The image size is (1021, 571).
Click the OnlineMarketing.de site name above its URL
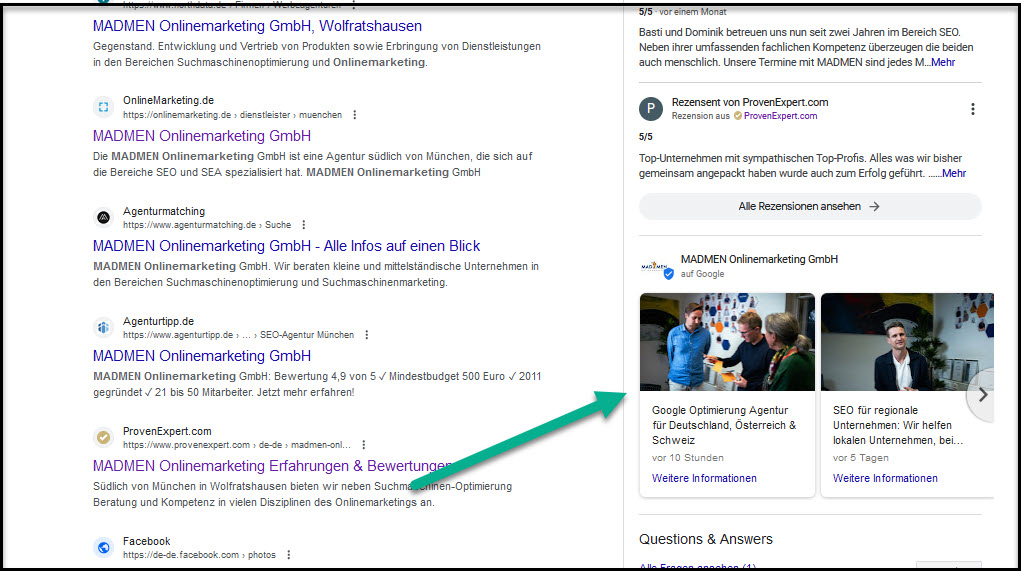(168, 100)
